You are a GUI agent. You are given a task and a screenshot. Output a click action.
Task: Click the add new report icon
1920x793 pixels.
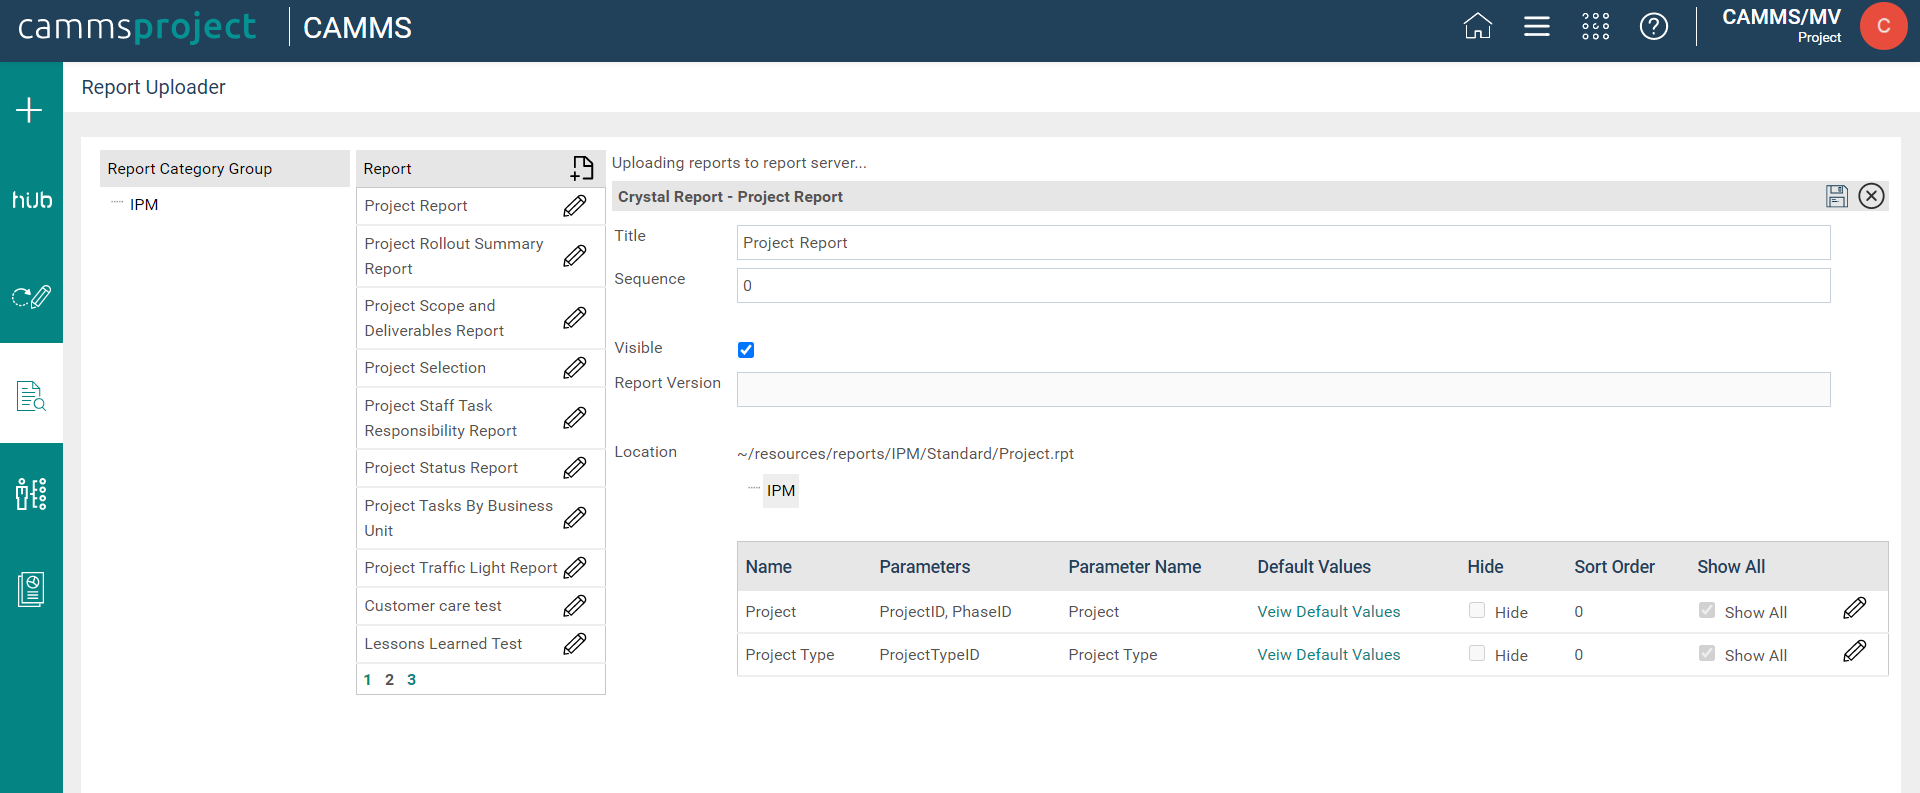582,168
